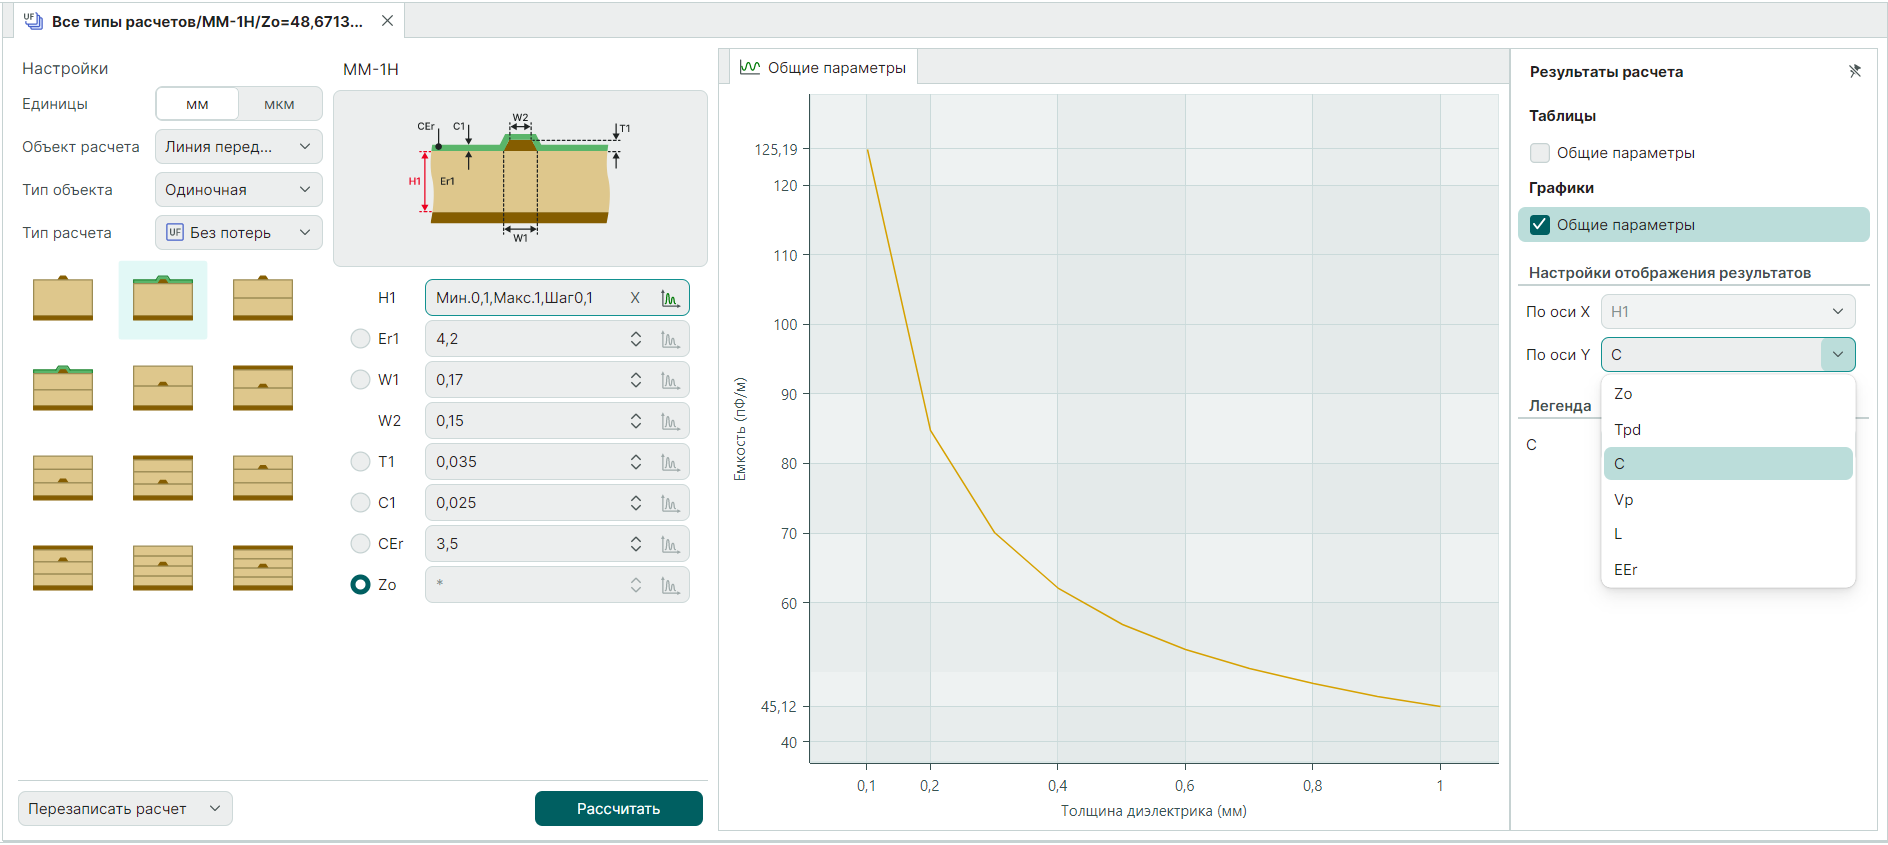Image resolution: width=1888 pixels, height=845 pixels.
Task: Switch units to мкм
Action: 279,104
